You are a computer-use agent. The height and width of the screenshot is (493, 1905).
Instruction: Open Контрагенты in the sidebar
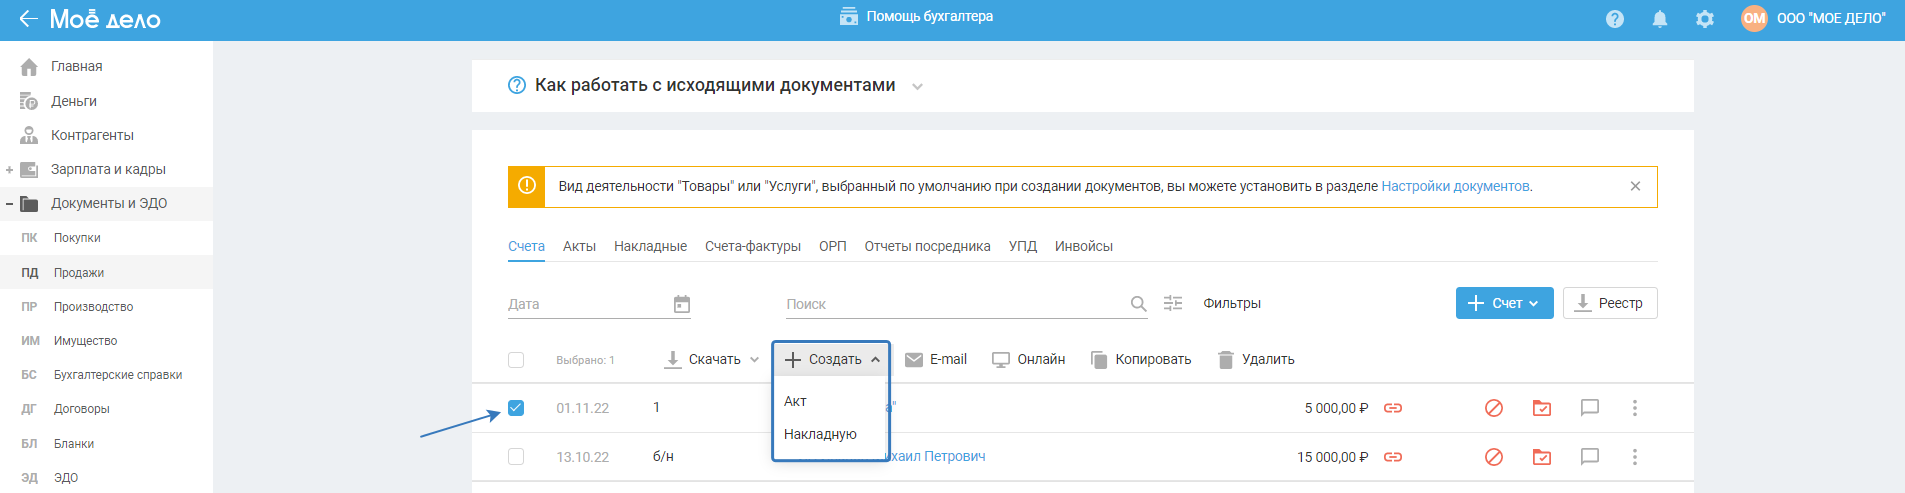click(92, 135)
